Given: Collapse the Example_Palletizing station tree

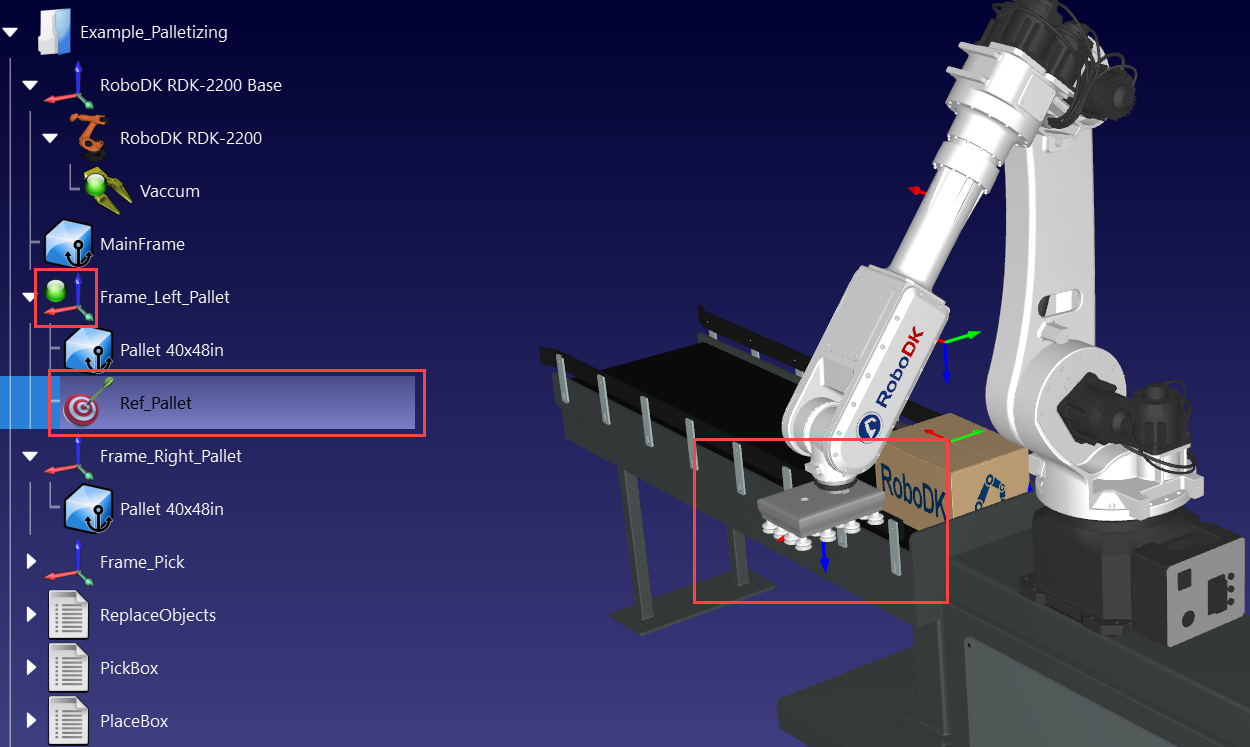Looking at the screenshot, I should 11,33.
